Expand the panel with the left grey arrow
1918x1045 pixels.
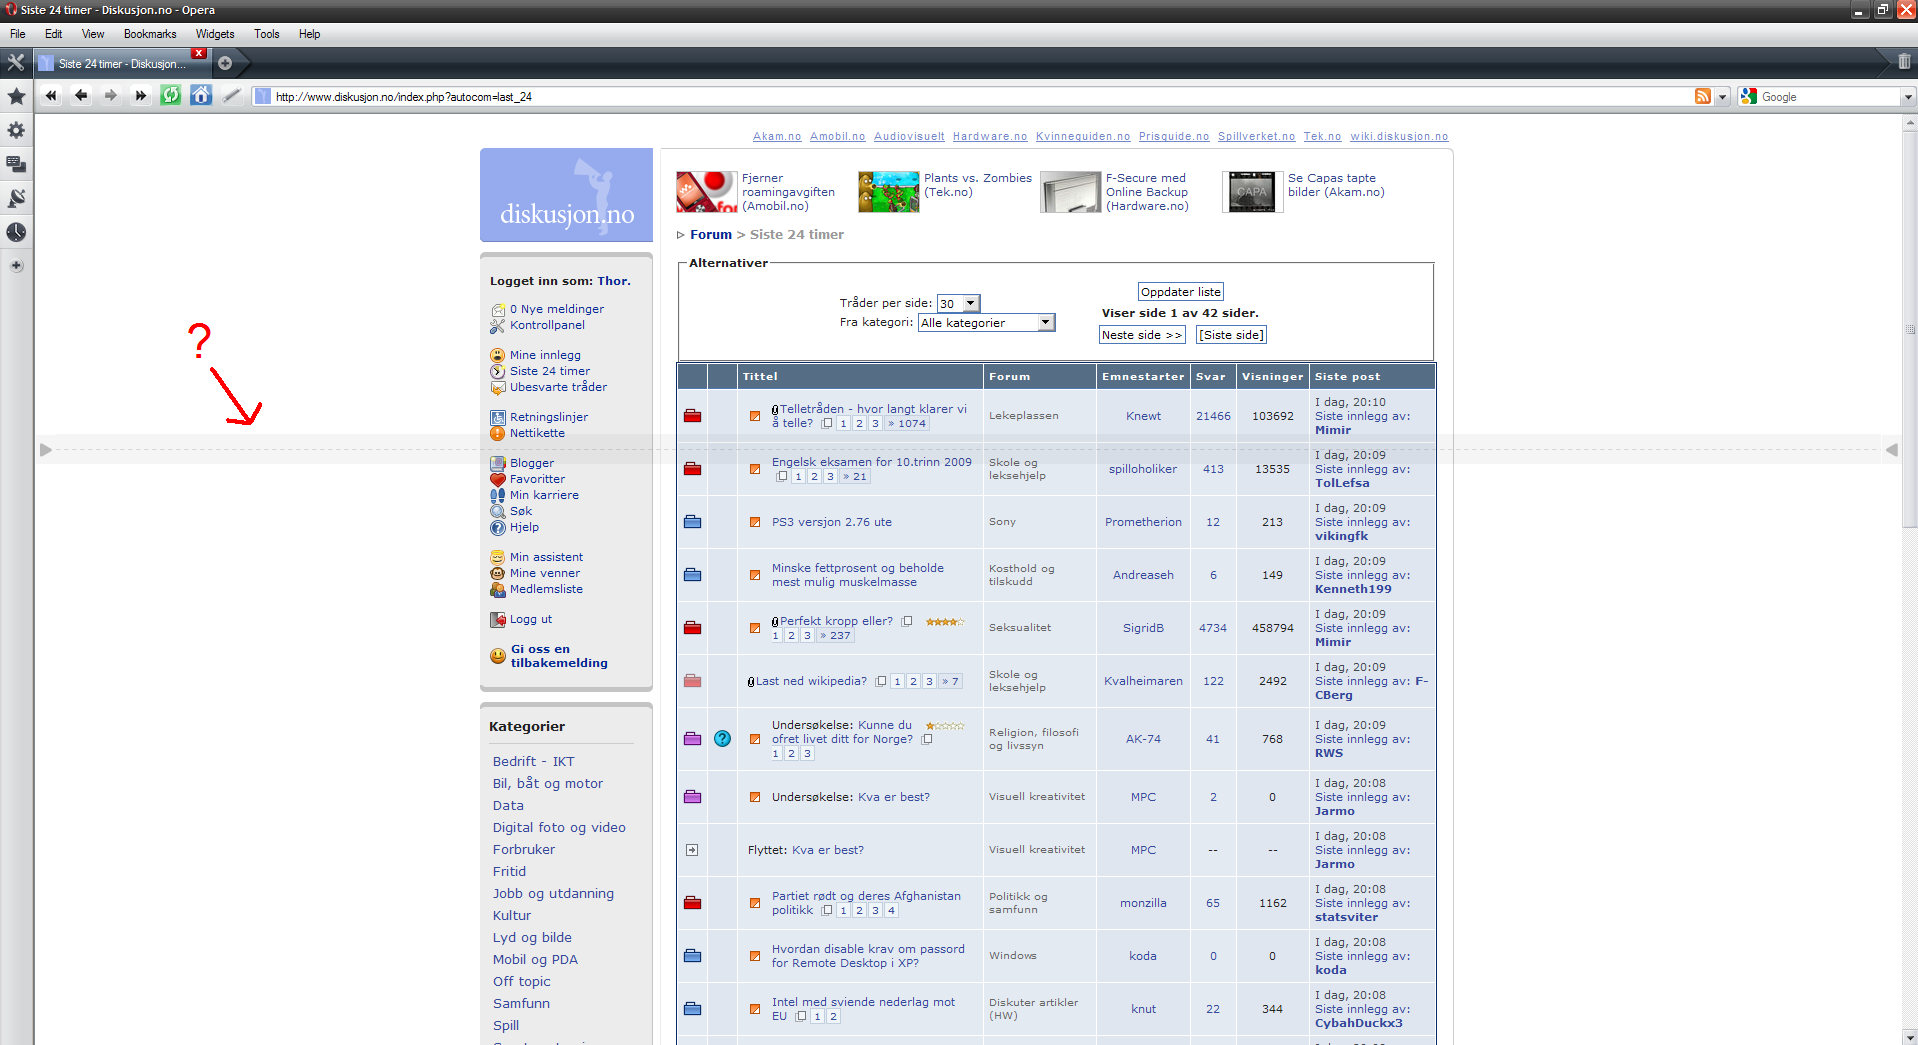click(x=45, y=450)
